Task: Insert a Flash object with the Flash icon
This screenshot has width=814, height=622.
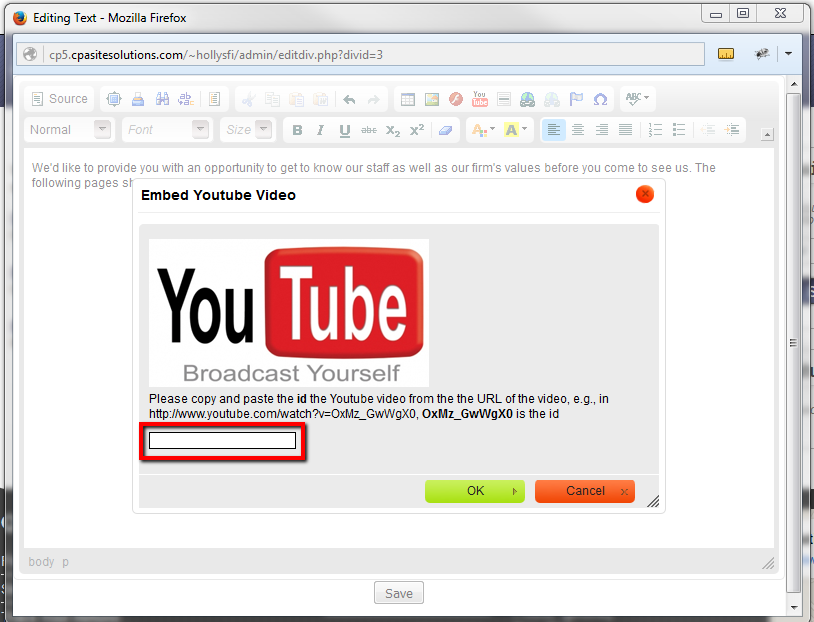Action: point(456,99)
